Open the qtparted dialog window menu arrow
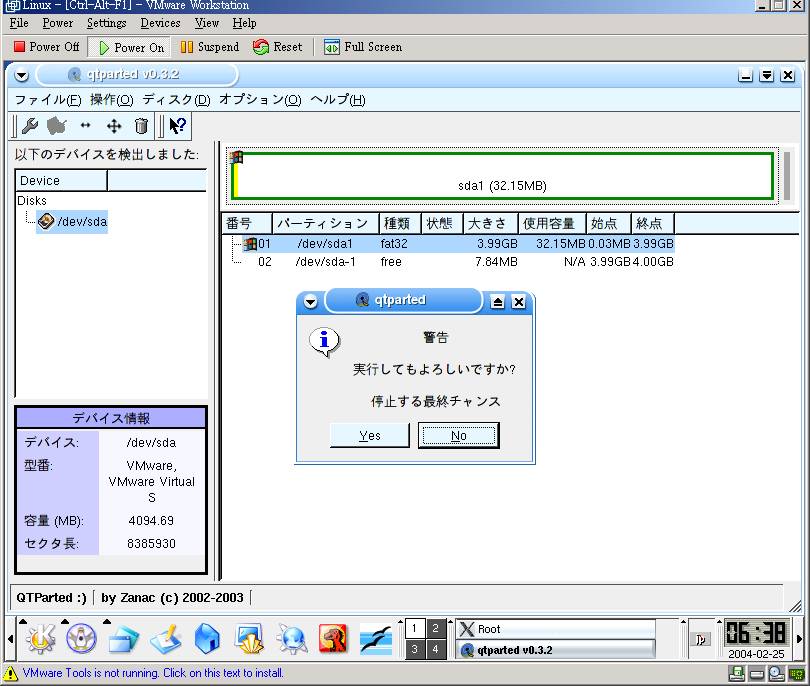This screenshot has width=810, height=686. click(310, 302)
